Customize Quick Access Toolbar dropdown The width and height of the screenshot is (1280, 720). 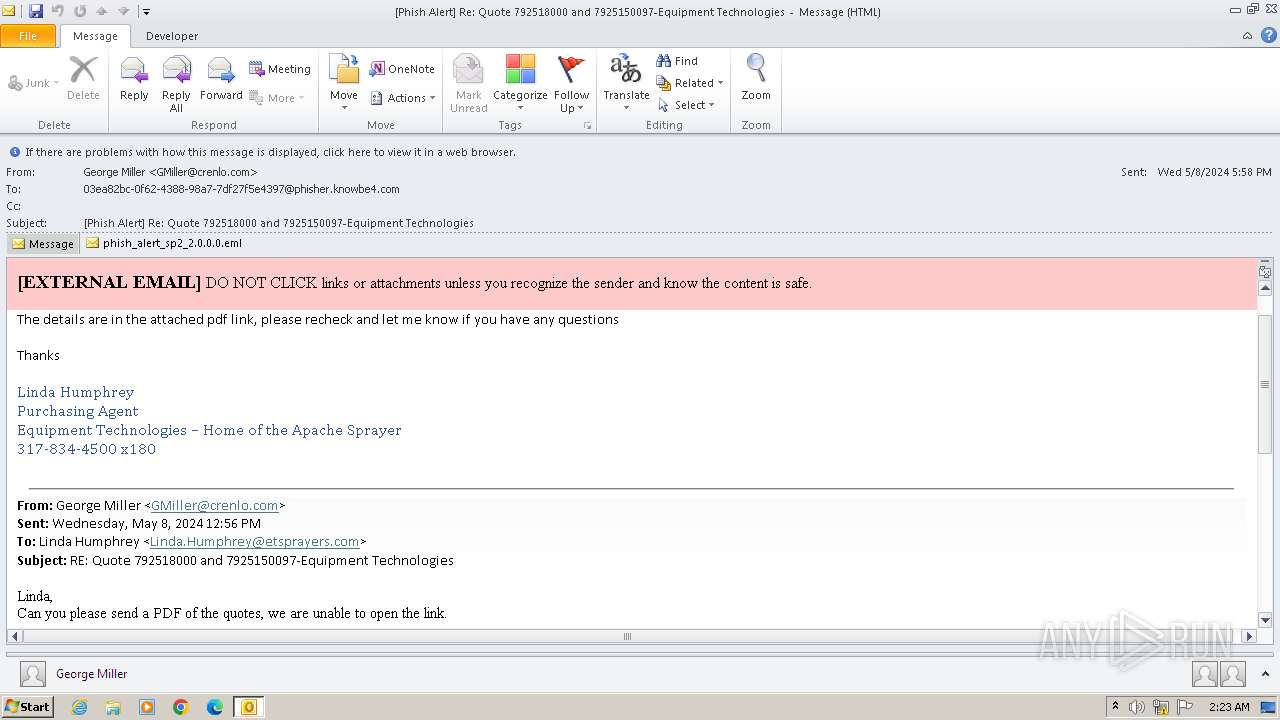coord(146,12)
